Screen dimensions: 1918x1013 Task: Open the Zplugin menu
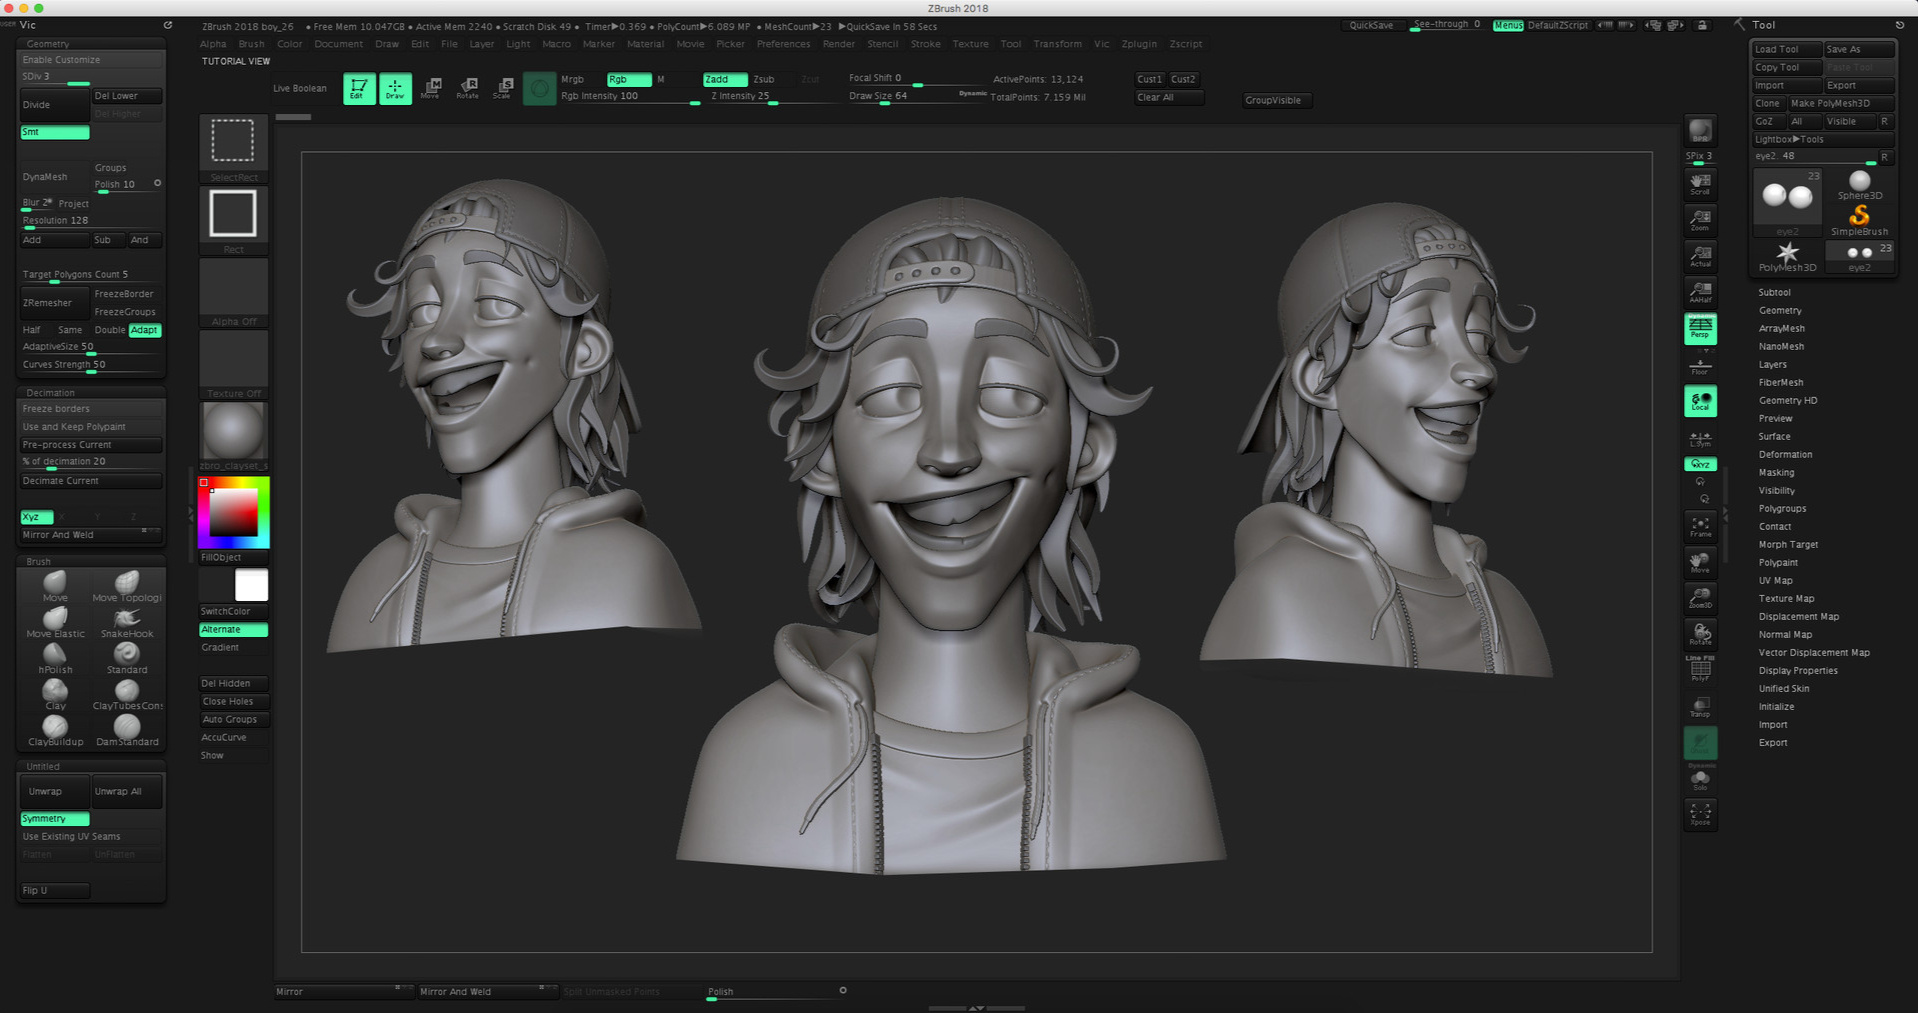(1139, 44)
